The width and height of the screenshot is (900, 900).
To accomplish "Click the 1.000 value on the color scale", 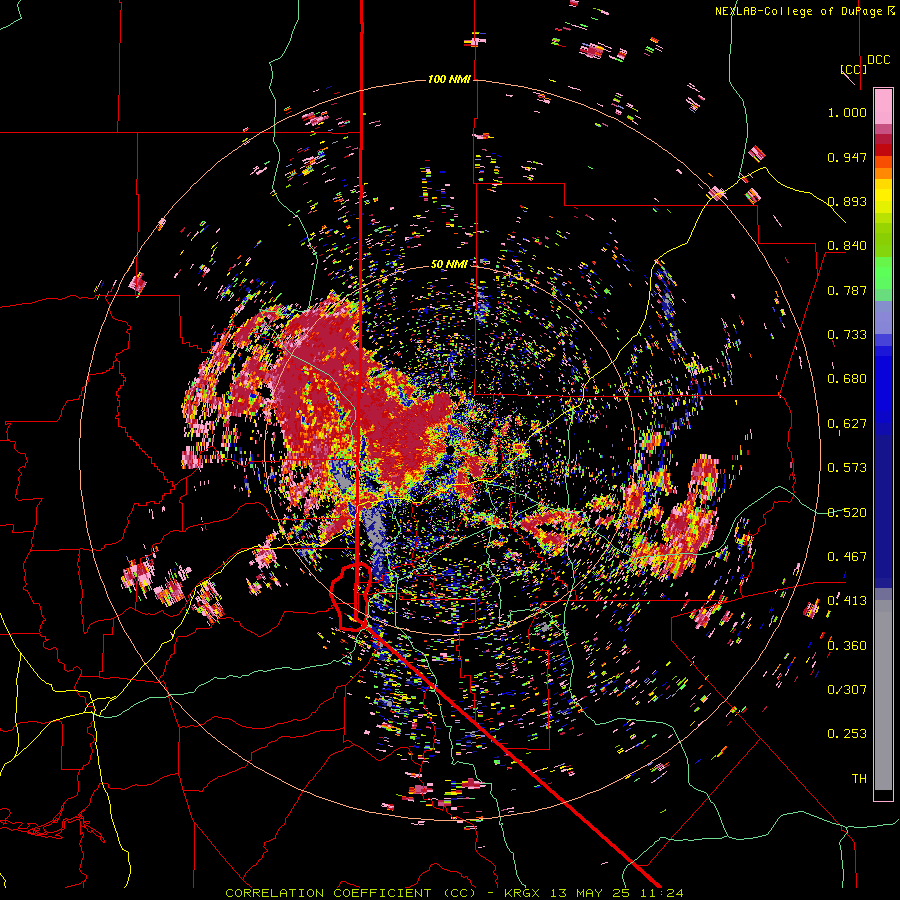I will coord(847,112).
